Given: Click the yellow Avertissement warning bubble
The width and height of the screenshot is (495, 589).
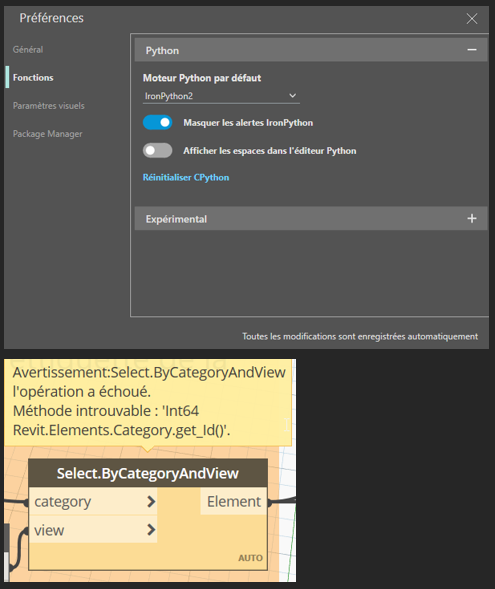Looking at the screenshot, I should click(148, 402).
